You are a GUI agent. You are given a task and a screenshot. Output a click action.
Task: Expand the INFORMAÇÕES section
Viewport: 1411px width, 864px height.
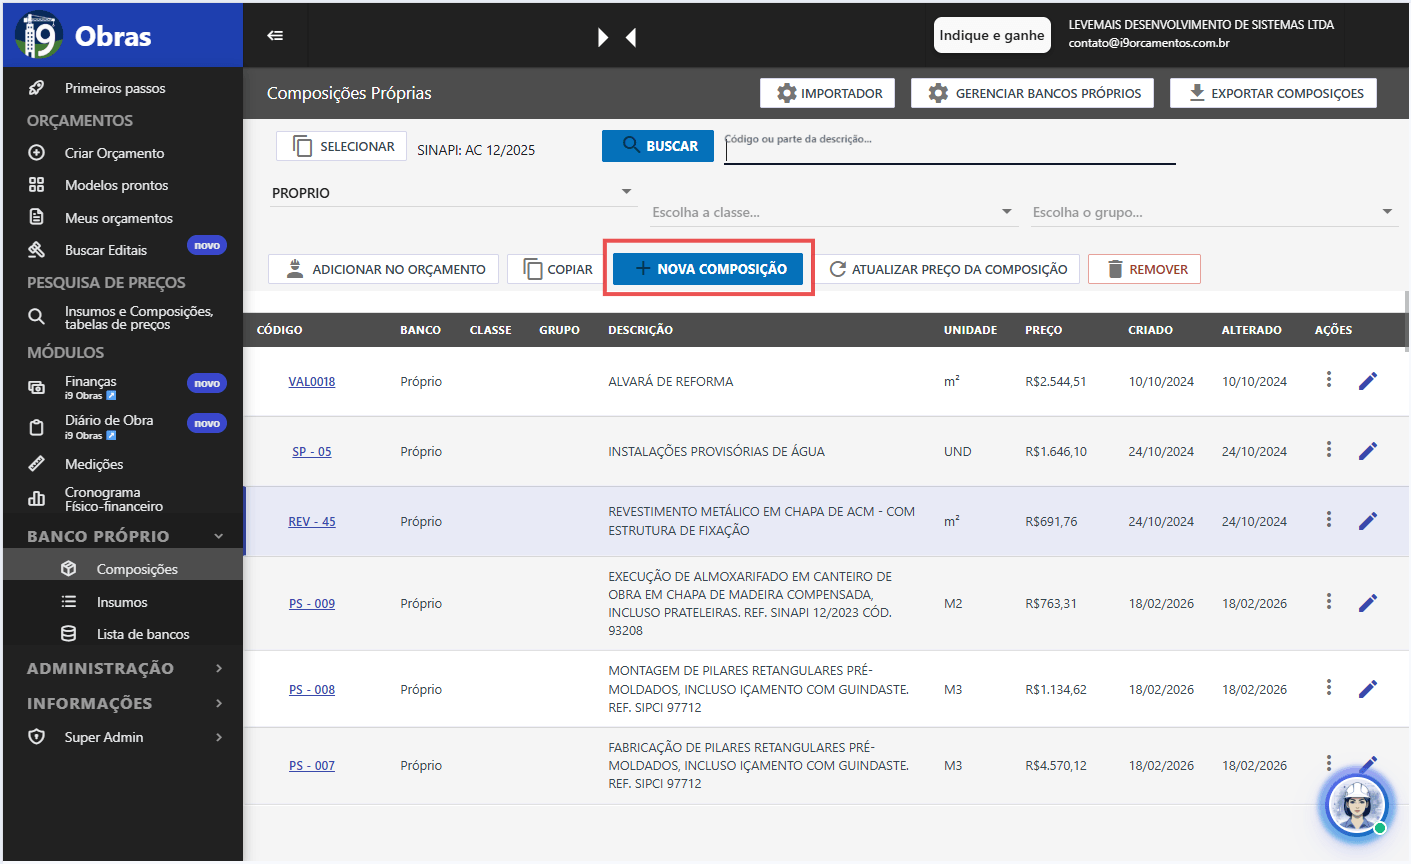coord(123,703)
